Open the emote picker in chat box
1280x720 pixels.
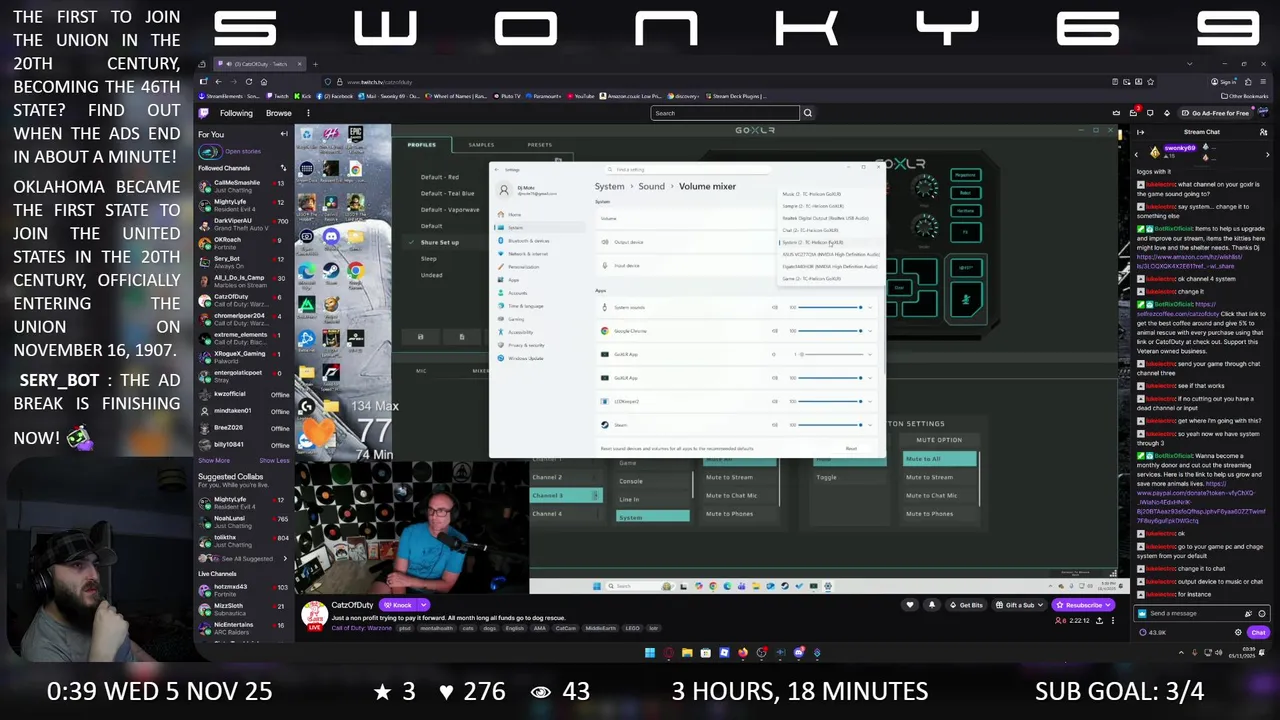click(x=1262, y=614)
